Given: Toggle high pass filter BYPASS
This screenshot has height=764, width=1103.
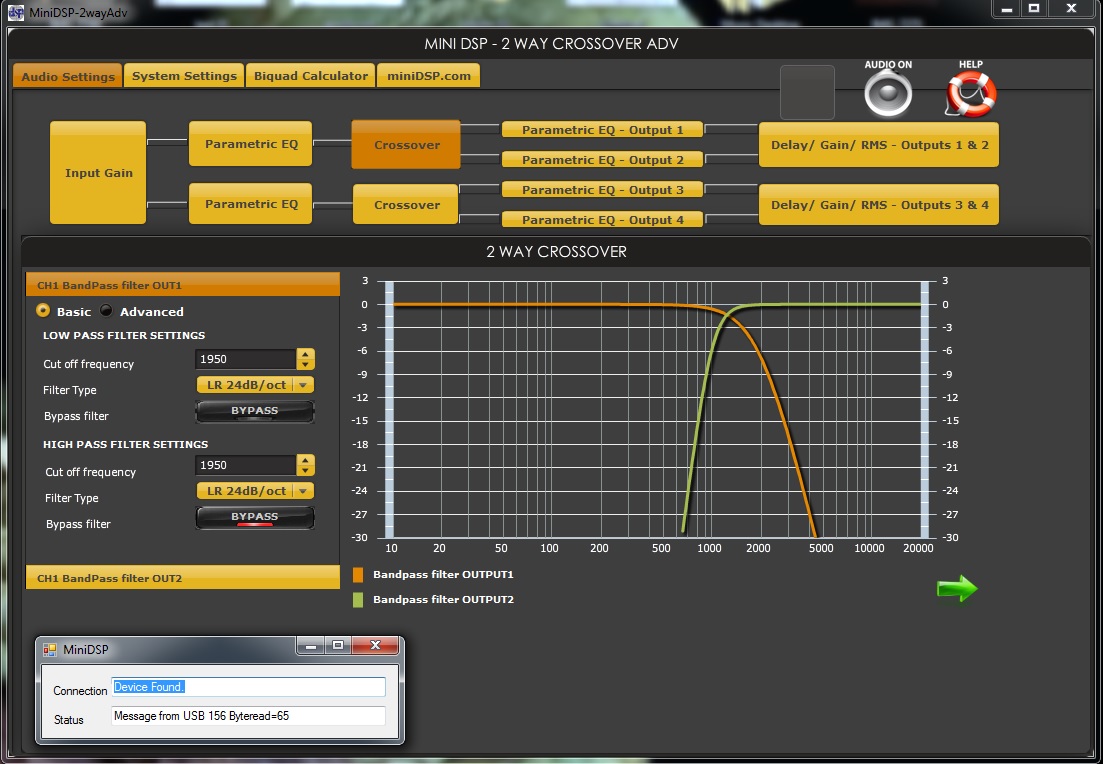Looking at the screenshot, I should point(255,517).
